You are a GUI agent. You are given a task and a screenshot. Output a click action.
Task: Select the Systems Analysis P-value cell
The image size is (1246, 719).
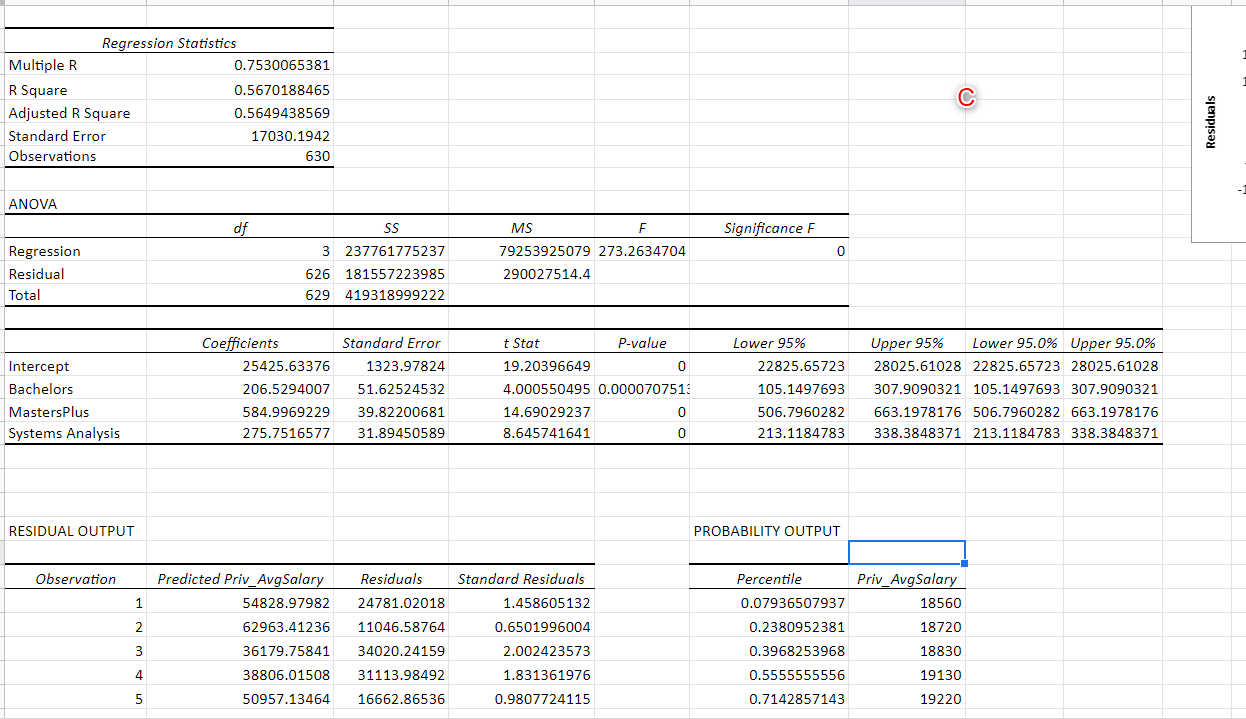[x=641, y=433]
